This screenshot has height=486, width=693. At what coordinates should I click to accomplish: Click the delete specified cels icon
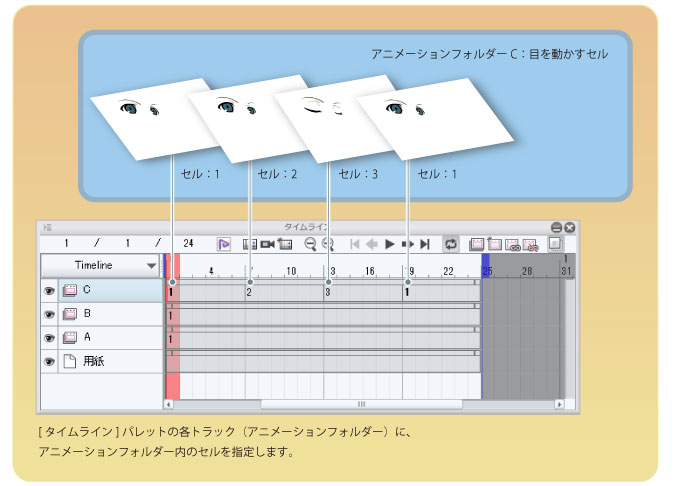pos(530,245)
